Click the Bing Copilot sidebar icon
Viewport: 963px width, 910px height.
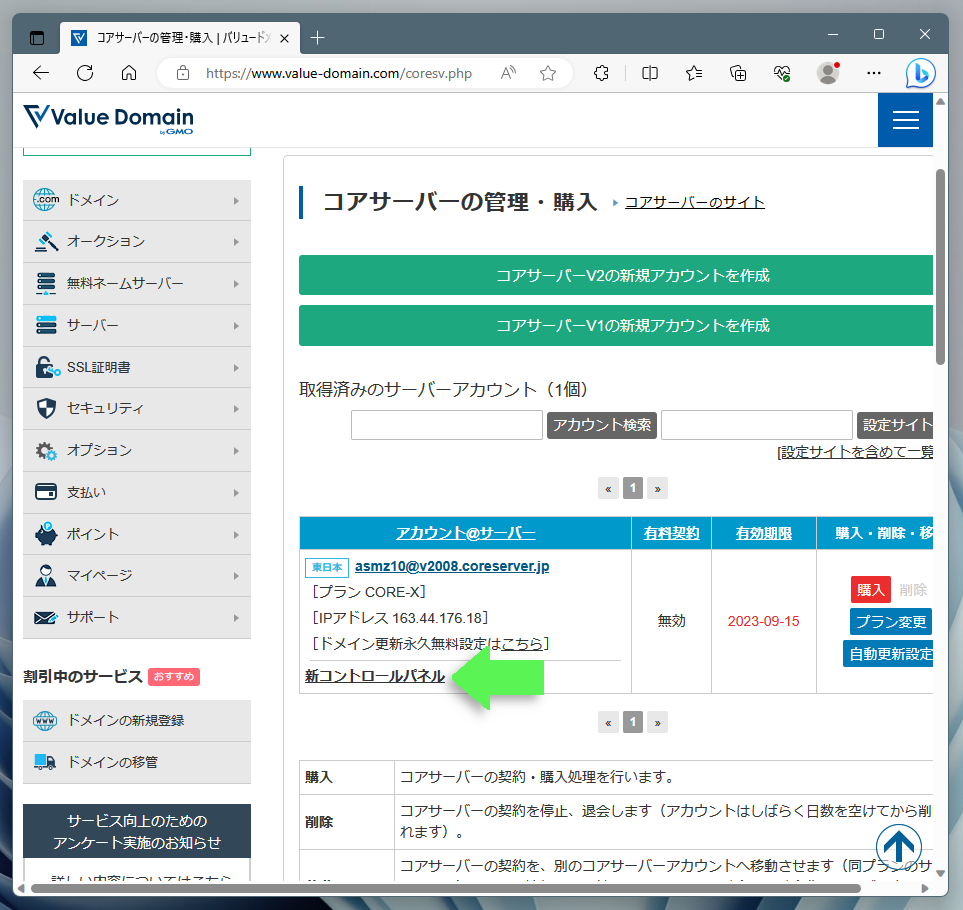(x=920, y=73)
